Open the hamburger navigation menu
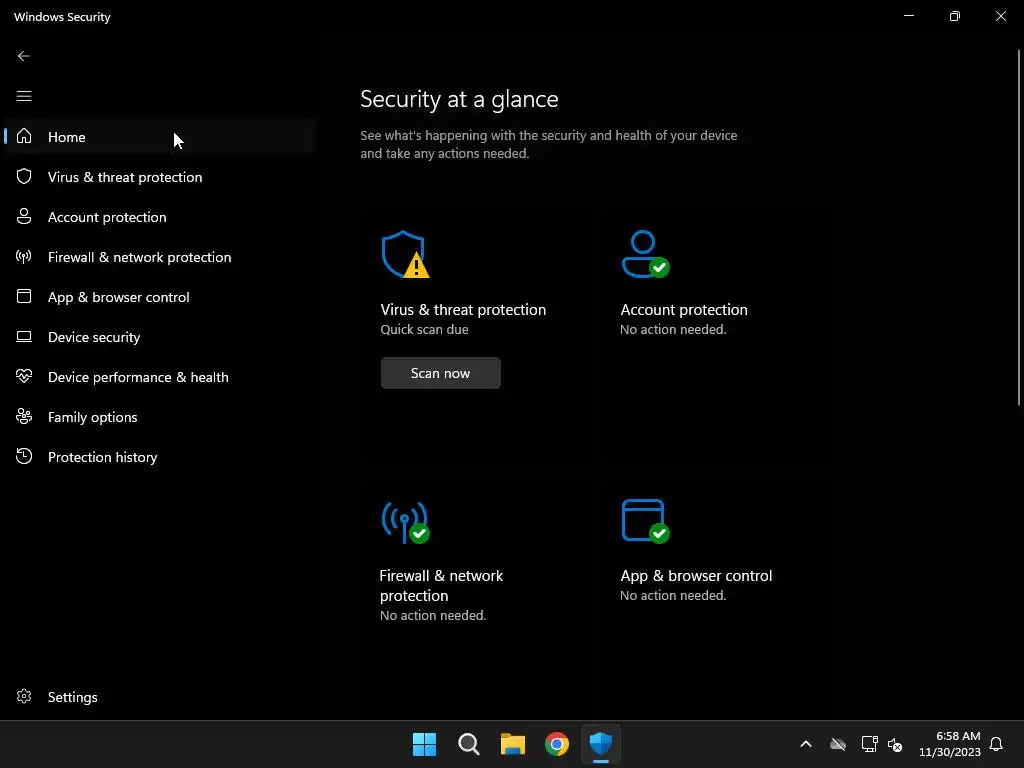The height and width of the screenshot is (768, 1024). pyautogui.click(x=24, y=97)
